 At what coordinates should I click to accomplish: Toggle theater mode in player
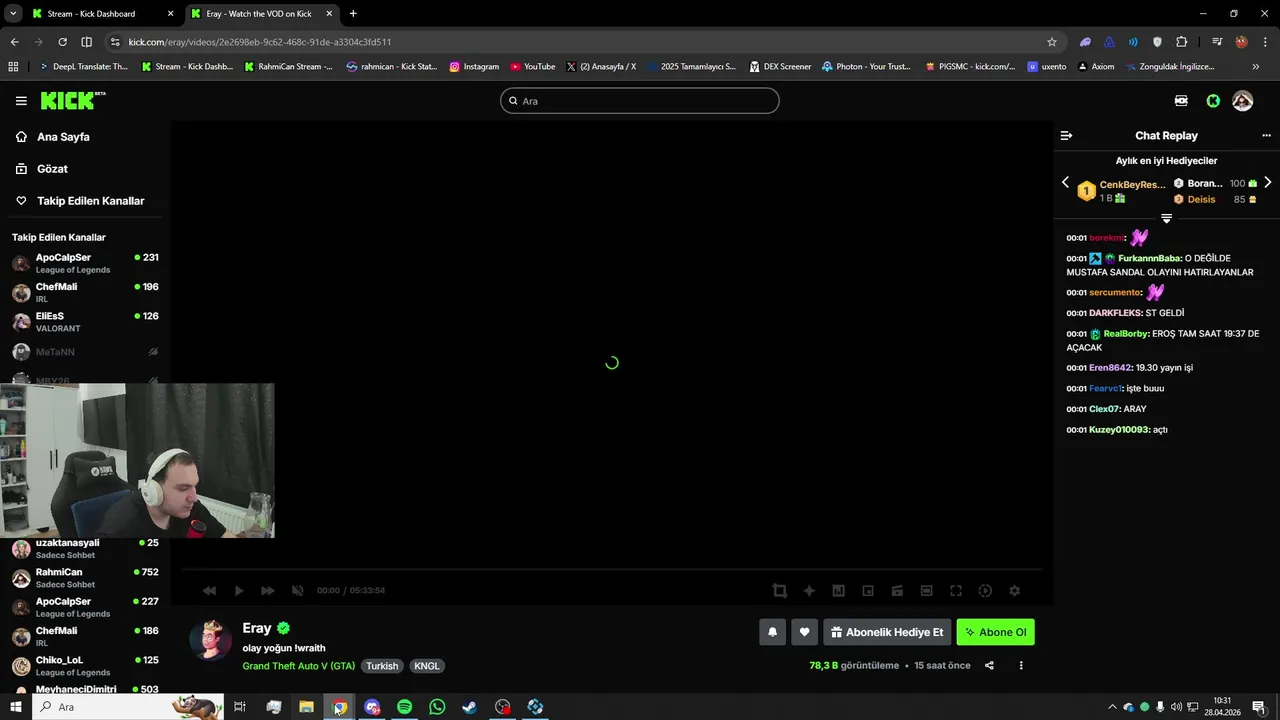pos(927,591)
